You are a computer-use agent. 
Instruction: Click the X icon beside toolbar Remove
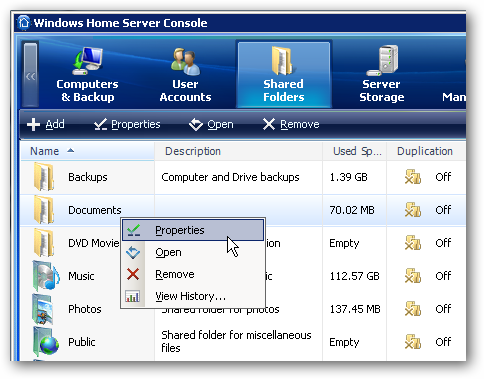269,125
